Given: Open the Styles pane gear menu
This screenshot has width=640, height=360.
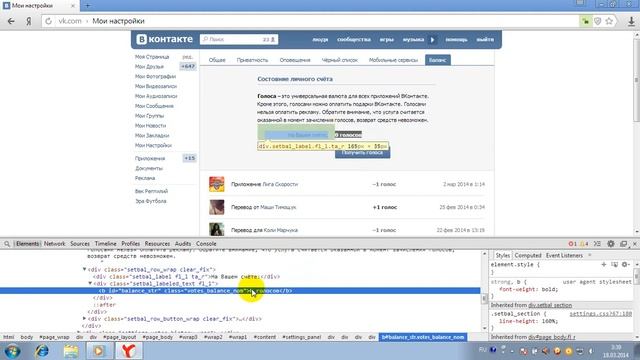Looking at the screenshot, I should click(625, 264).
